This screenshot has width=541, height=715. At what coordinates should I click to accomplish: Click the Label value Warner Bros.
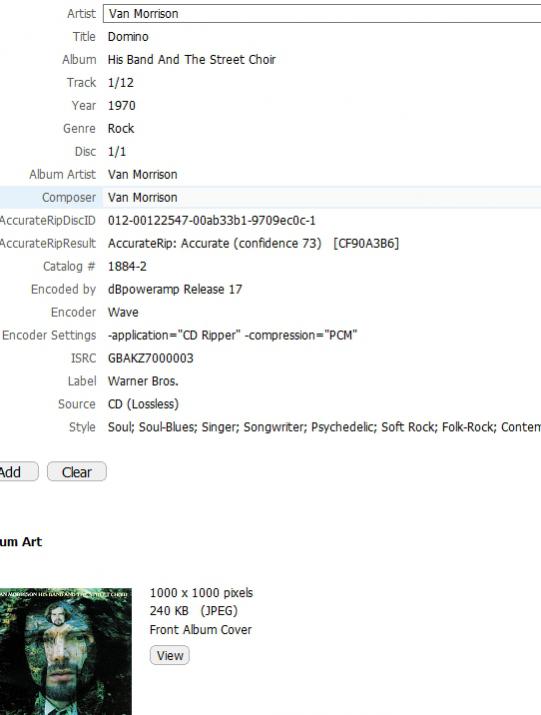143,381
